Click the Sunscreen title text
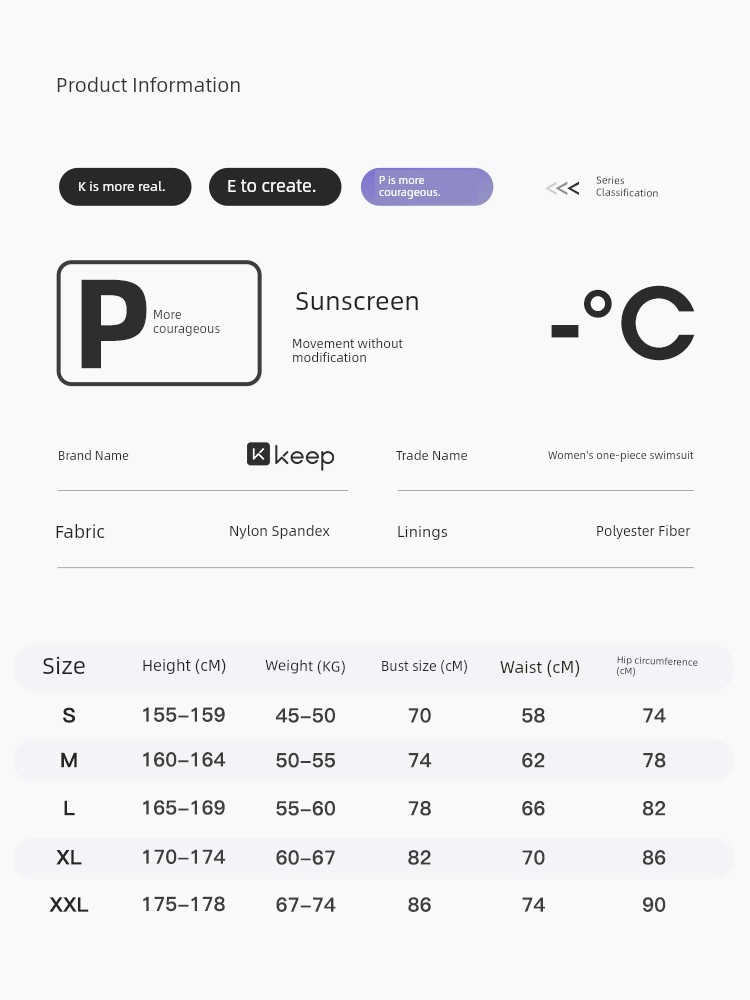 [x=357, y=301]
